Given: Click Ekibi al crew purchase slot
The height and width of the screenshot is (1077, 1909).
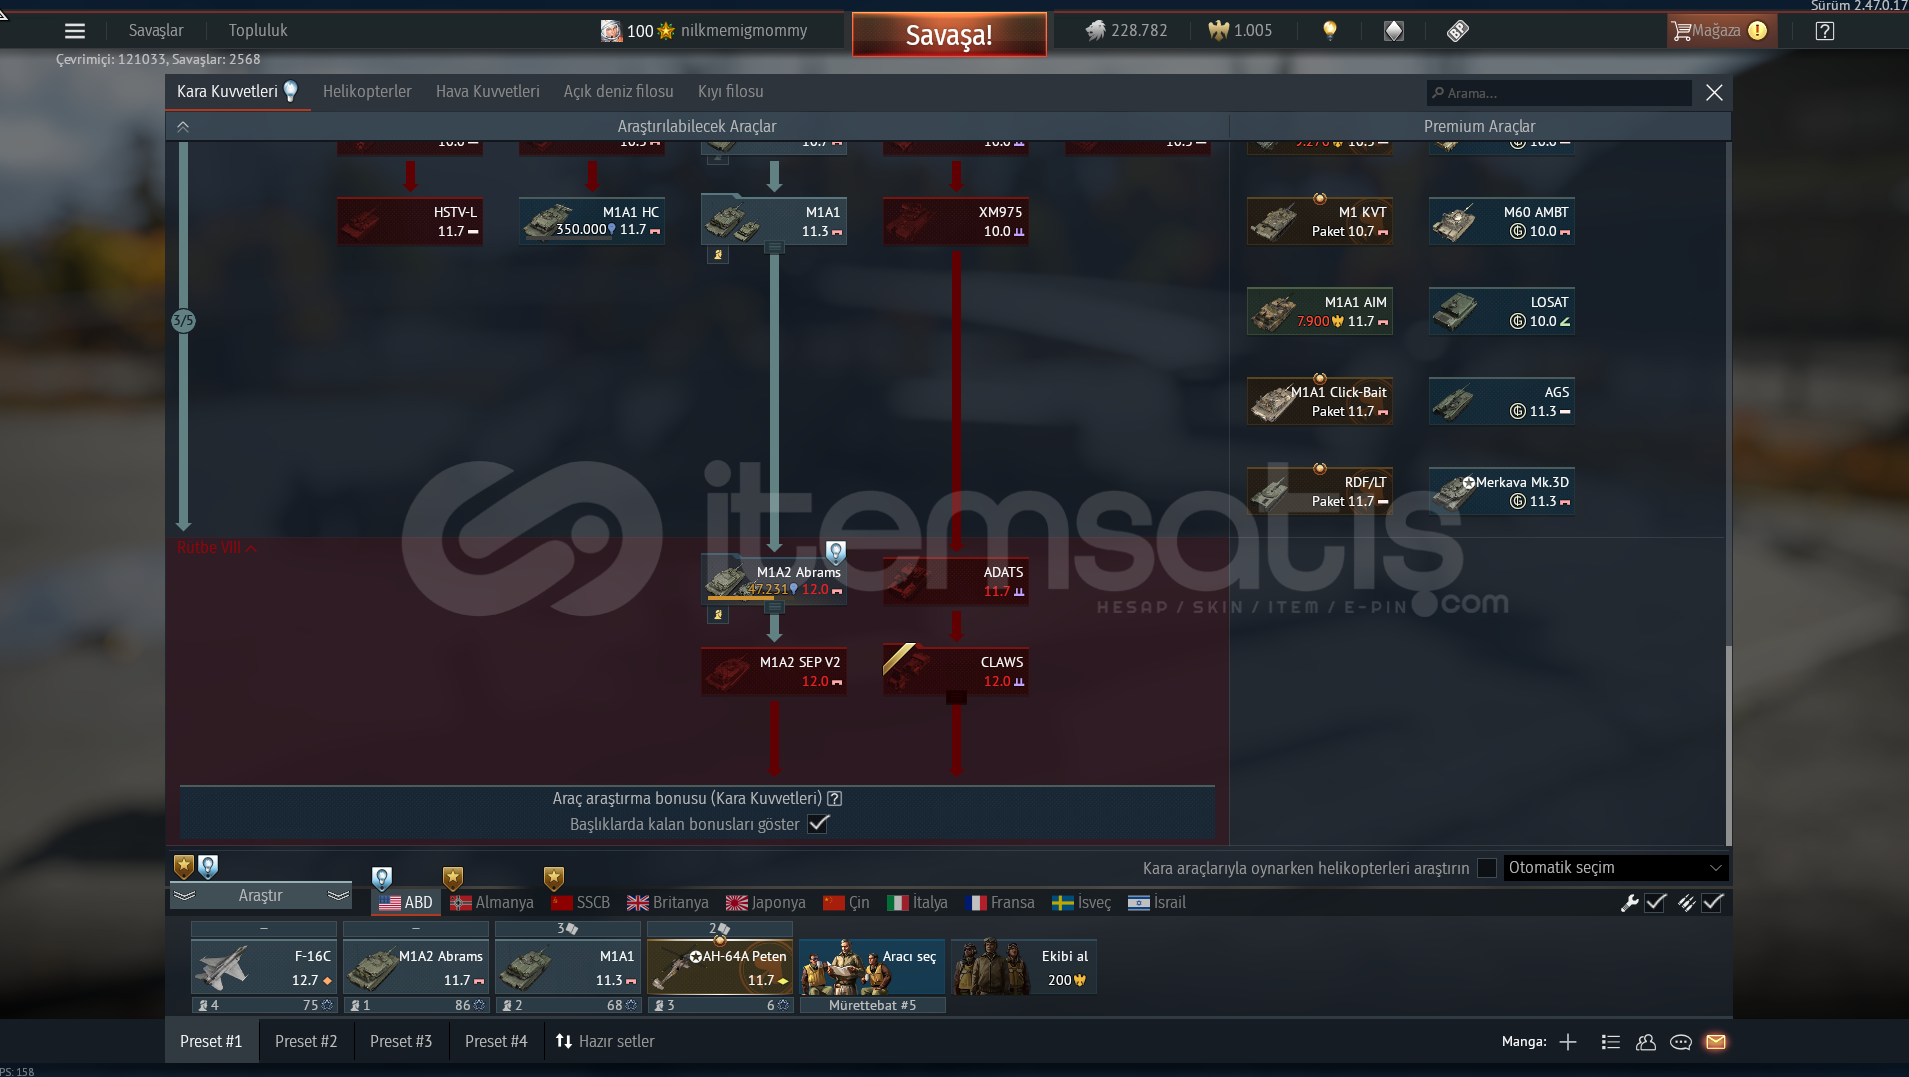Looking at the screenshot, I should tap(1024, 967).
